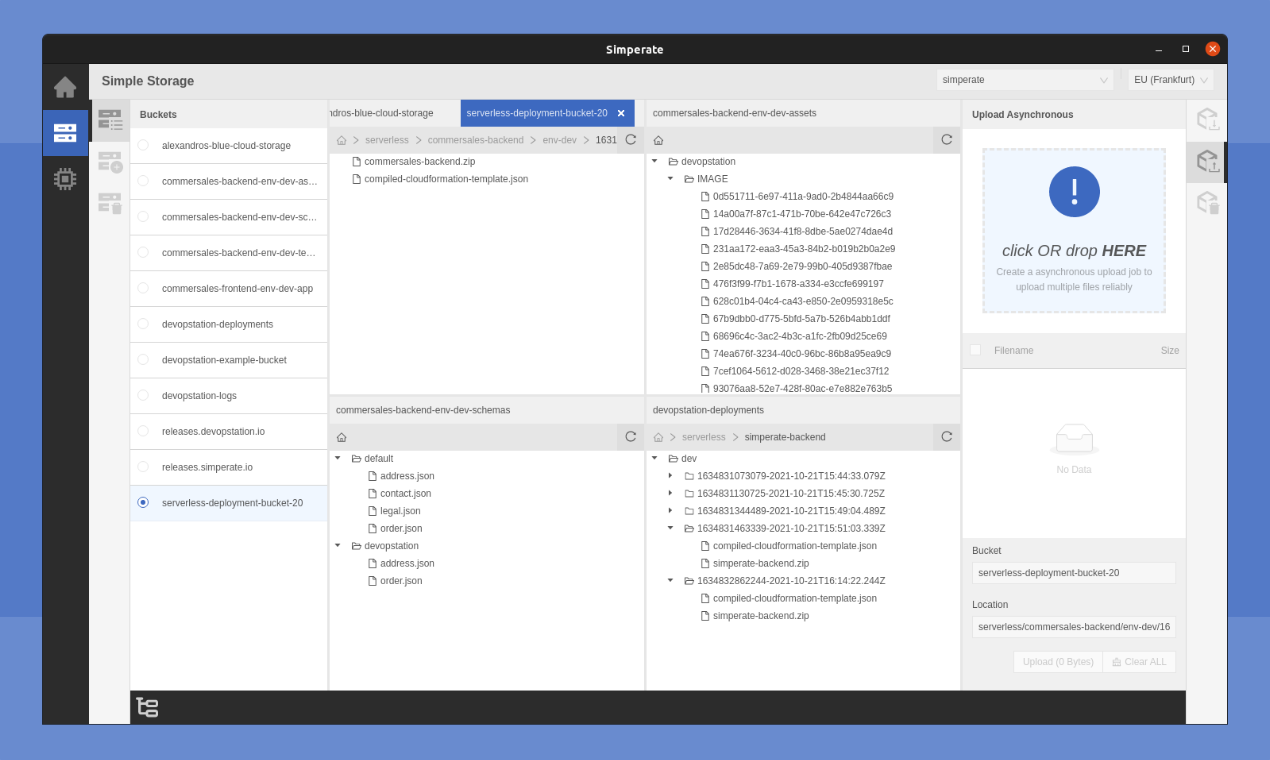Screen dimensions: 1270x760
Task: Refresh the serverless-deployment-bucket-20 pane
Action: 631,140
